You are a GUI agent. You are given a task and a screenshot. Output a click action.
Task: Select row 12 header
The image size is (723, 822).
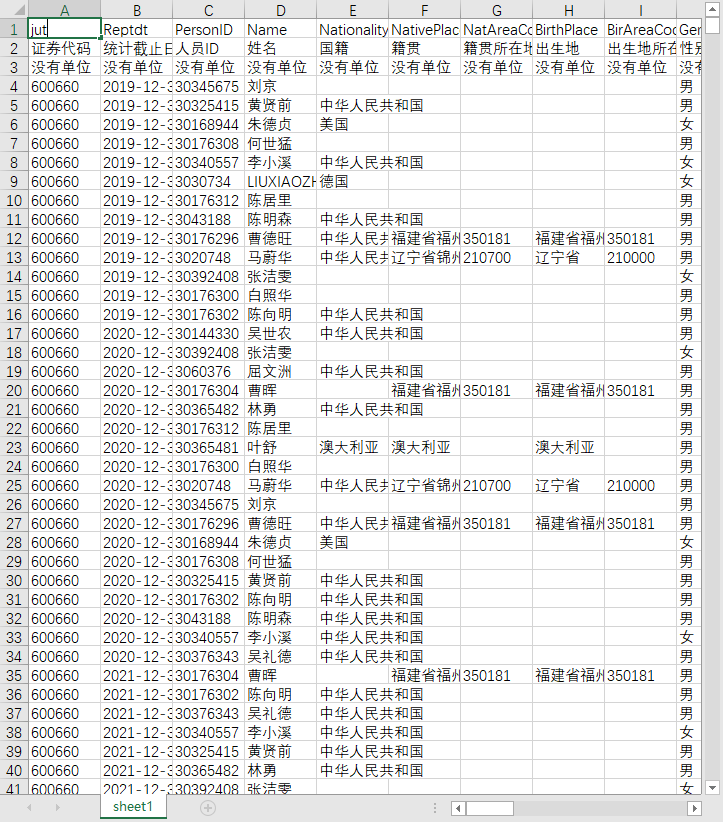pos(14,239)
